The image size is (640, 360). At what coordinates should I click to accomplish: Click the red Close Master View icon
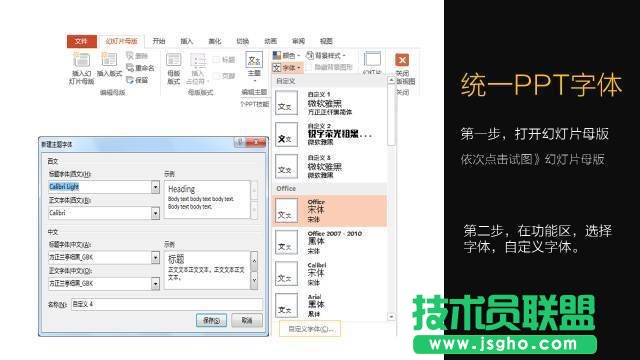point(402,60)
